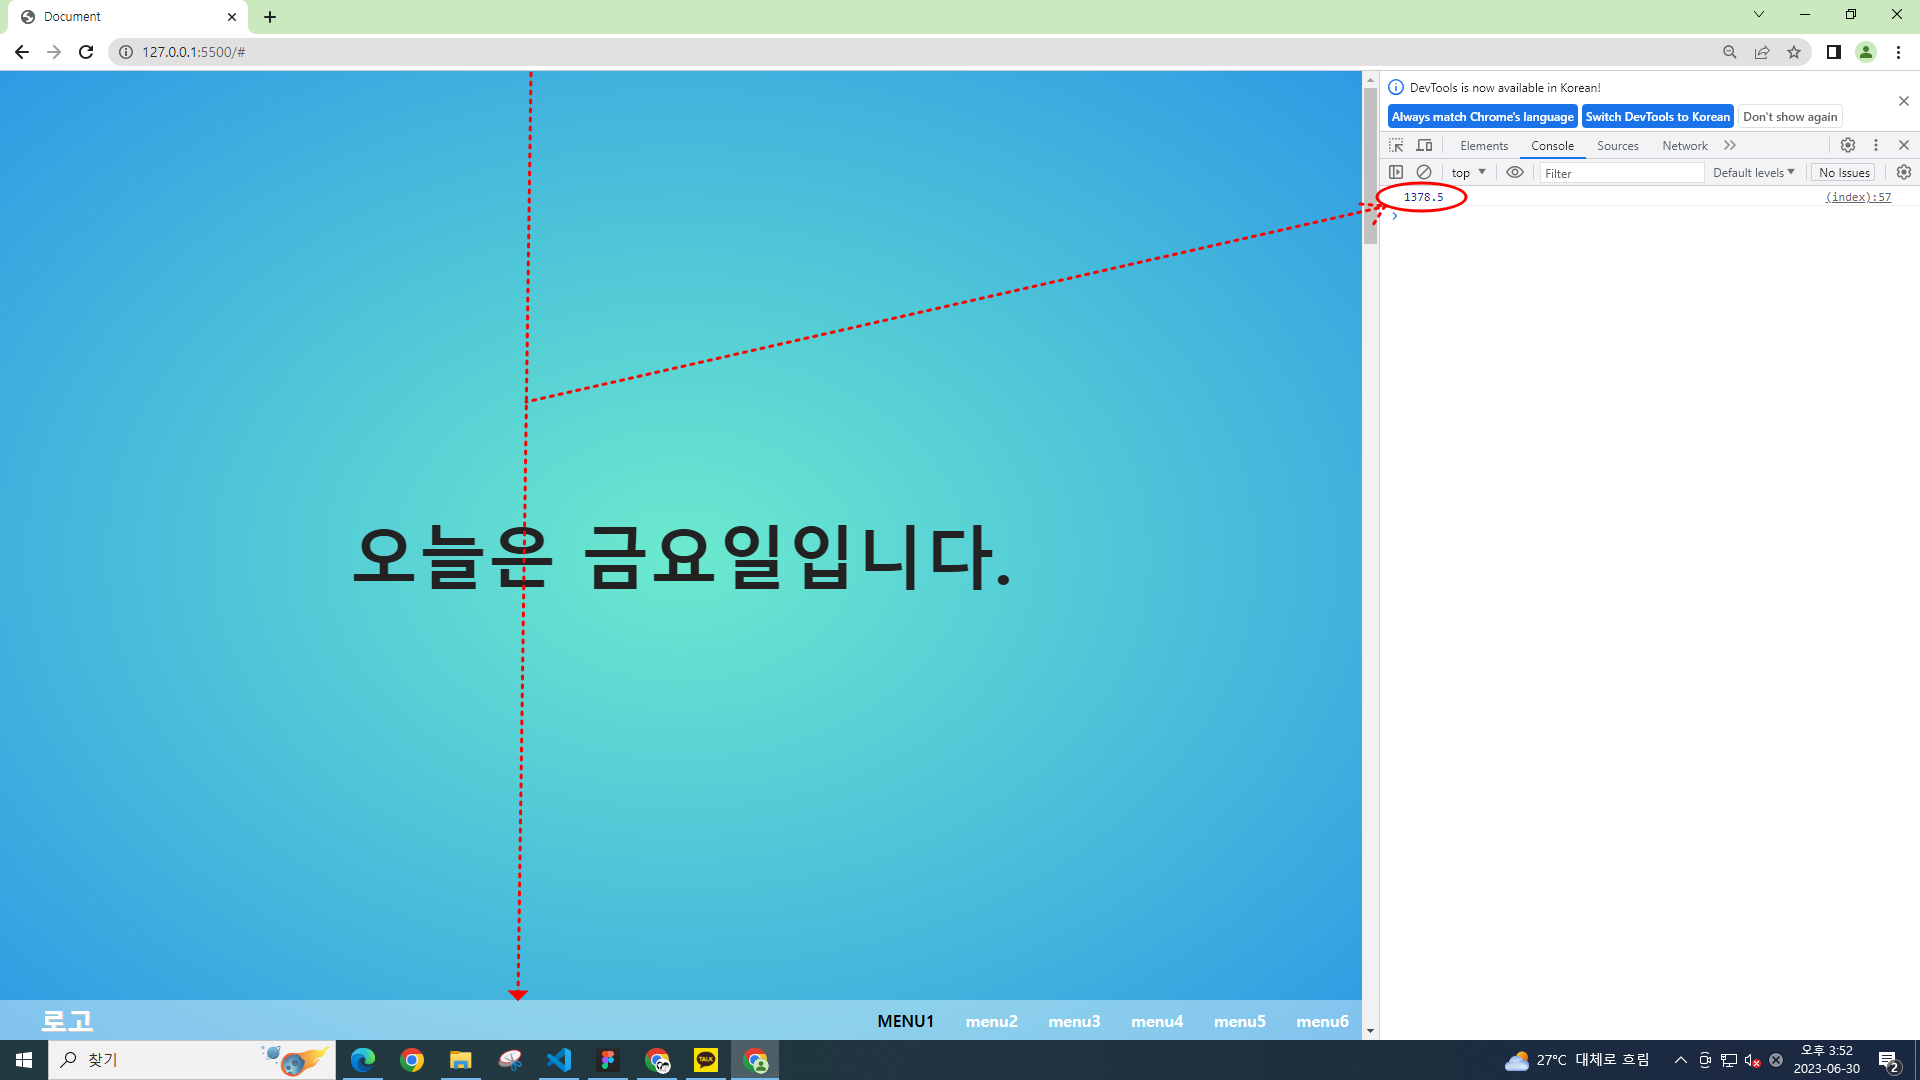Reload the page
1920x1080 pixels.
86,52
